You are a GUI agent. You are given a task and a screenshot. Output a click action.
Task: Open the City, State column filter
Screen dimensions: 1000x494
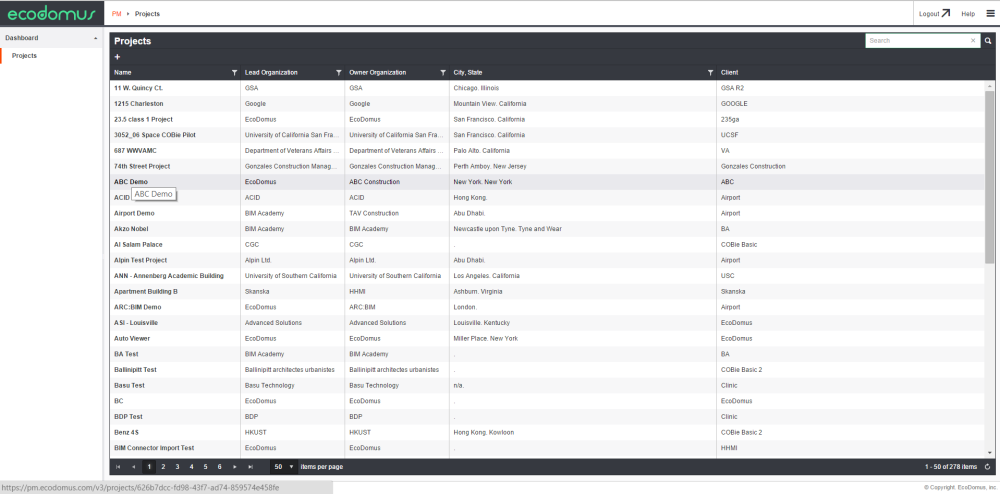pos(710,73)
